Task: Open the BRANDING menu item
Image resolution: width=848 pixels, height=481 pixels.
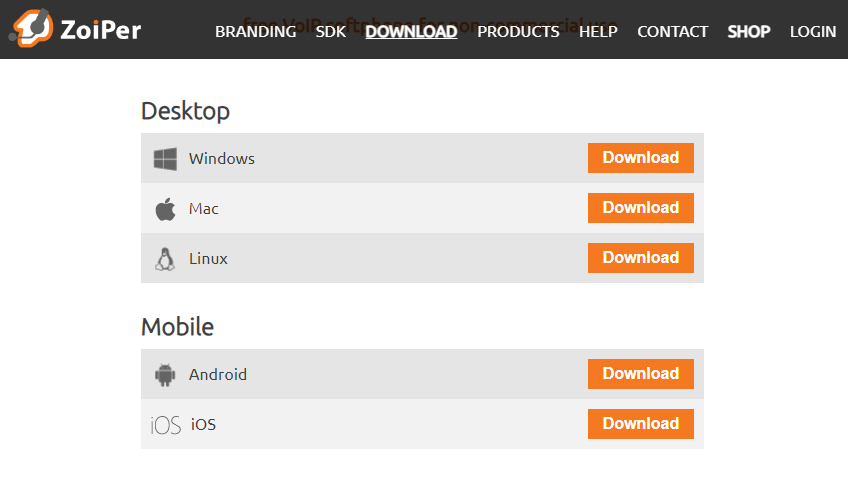Action: click(255, 31)
